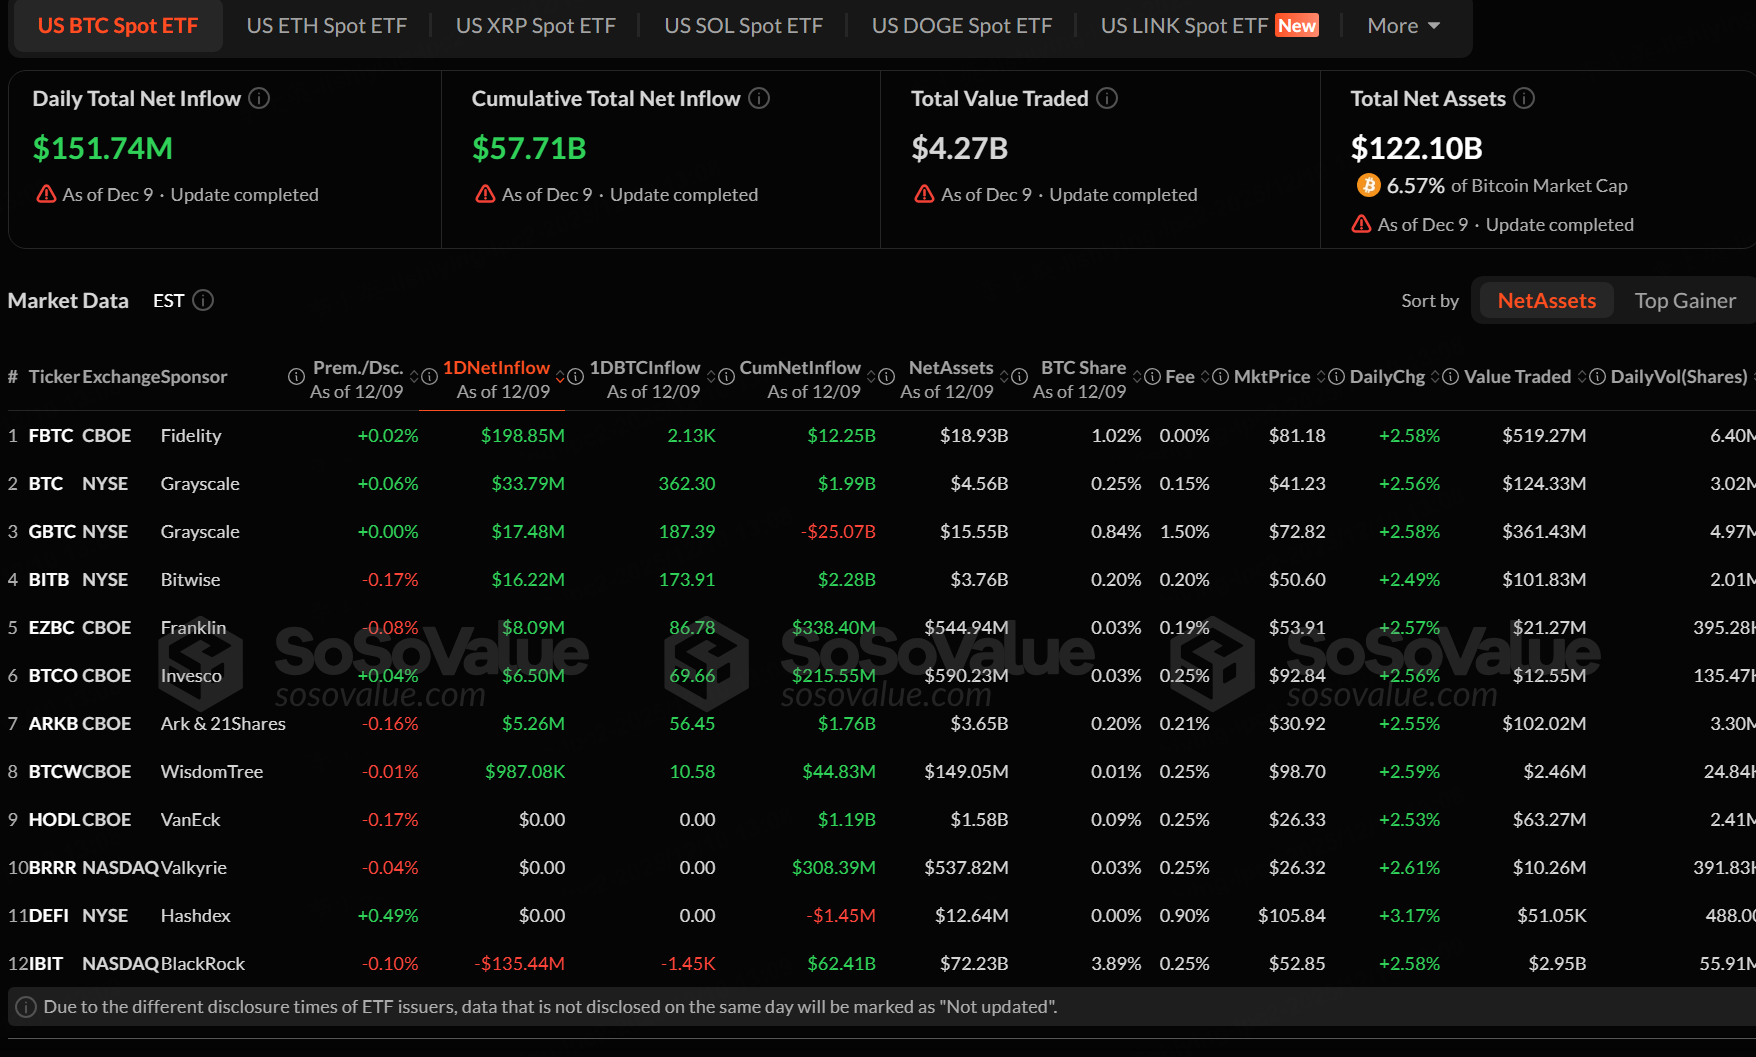Click warning icon under $57.71B cumulative inflow
1756x1057 pixels.
tap(485, 194)
